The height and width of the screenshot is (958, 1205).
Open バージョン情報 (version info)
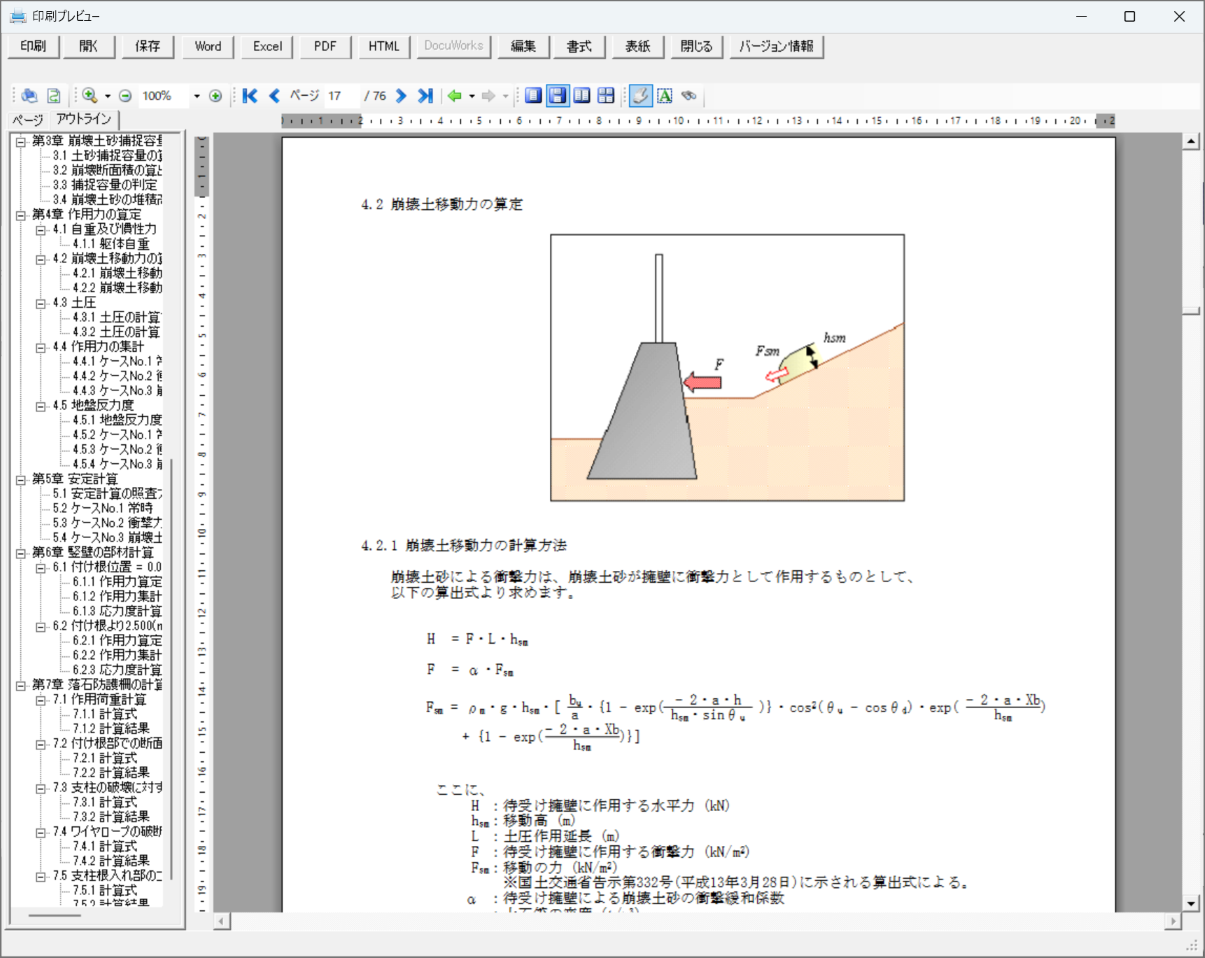(x=777, y=47)
